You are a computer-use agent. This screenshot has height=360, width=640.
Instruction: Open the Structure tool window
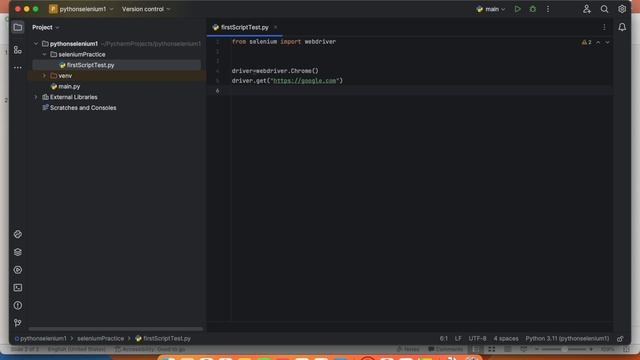click(18, 50)
